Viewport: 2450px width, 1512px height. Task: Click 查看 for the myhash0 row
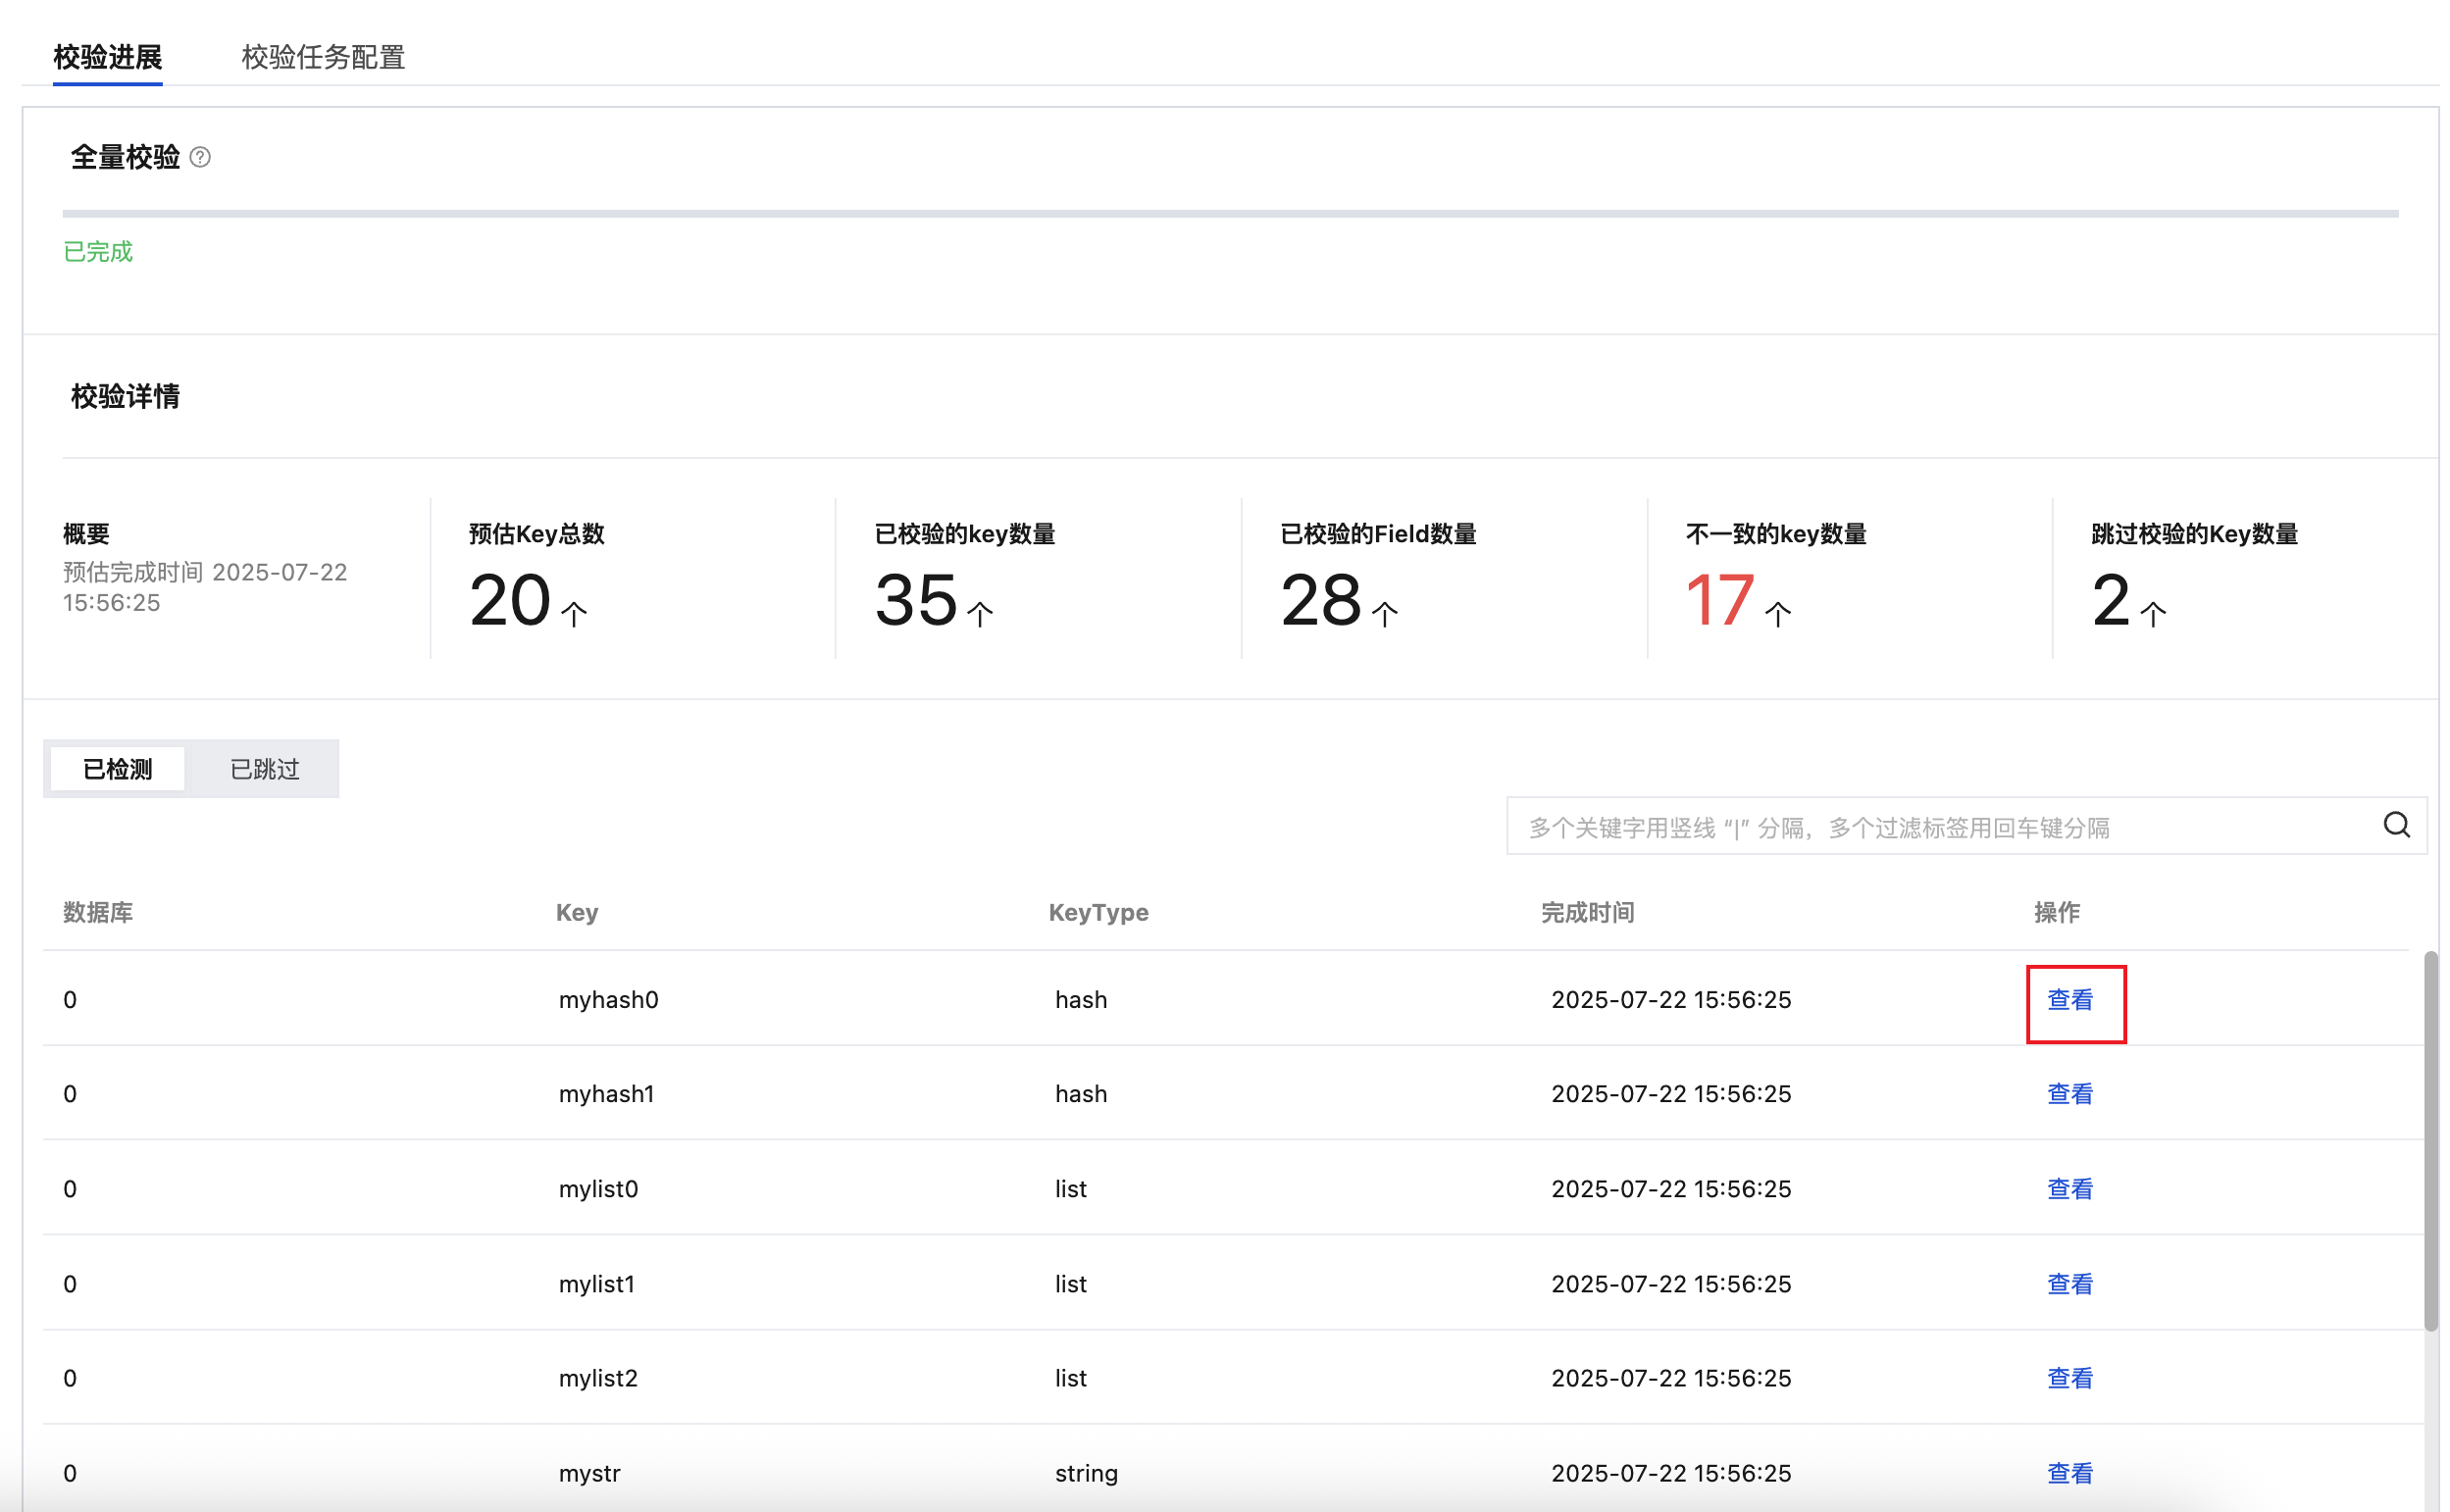2069,1000
